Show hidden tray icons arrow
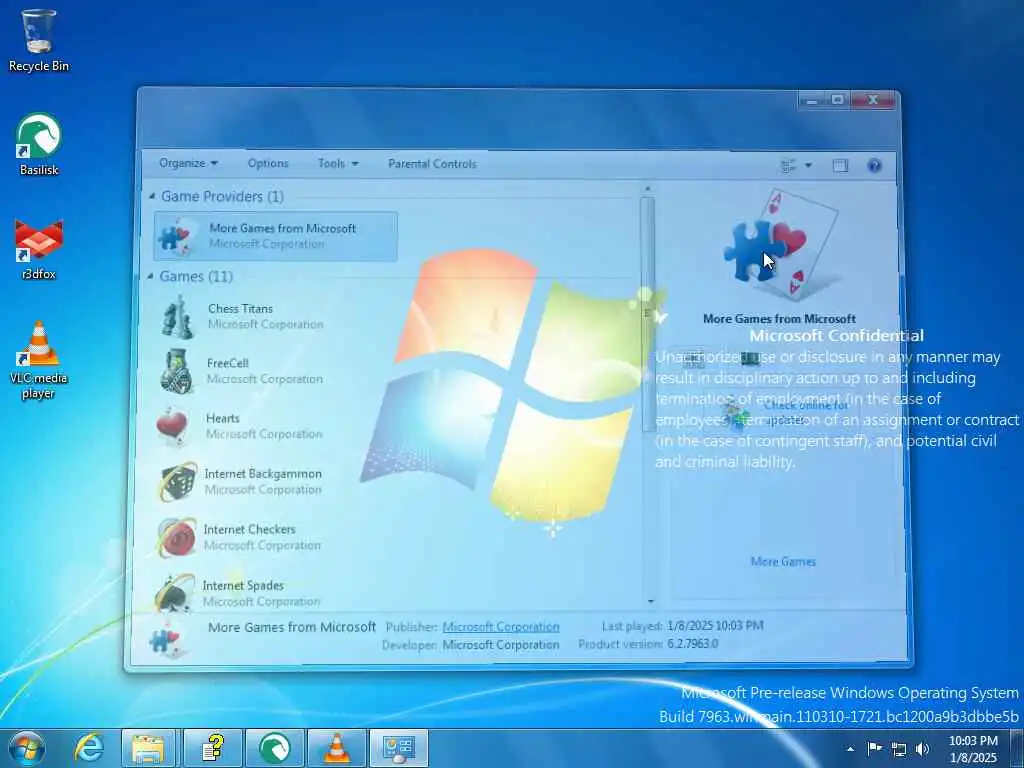The height and width of the screenshot is (768, 1024). click(x=850, y=749)
